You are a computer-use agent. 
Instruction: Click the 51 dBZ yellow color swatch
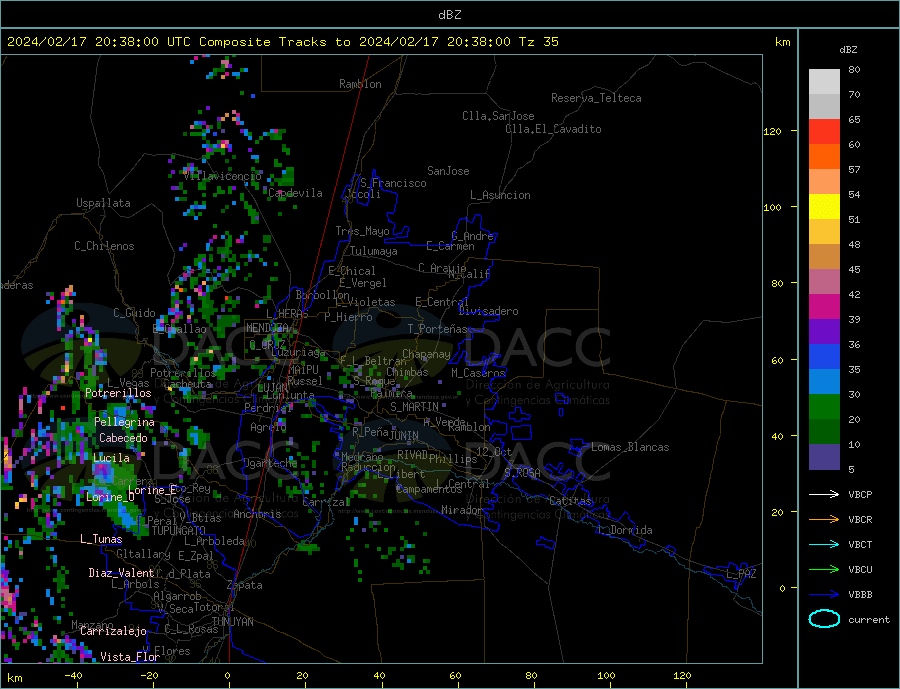tap(824, 207)
